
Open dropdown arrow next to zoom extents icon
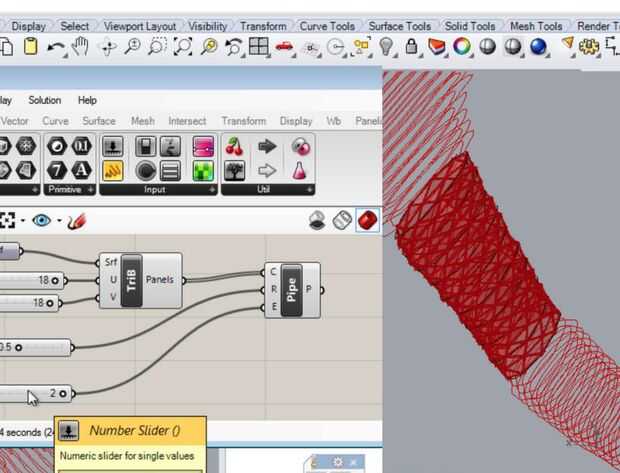click(23, 220)
